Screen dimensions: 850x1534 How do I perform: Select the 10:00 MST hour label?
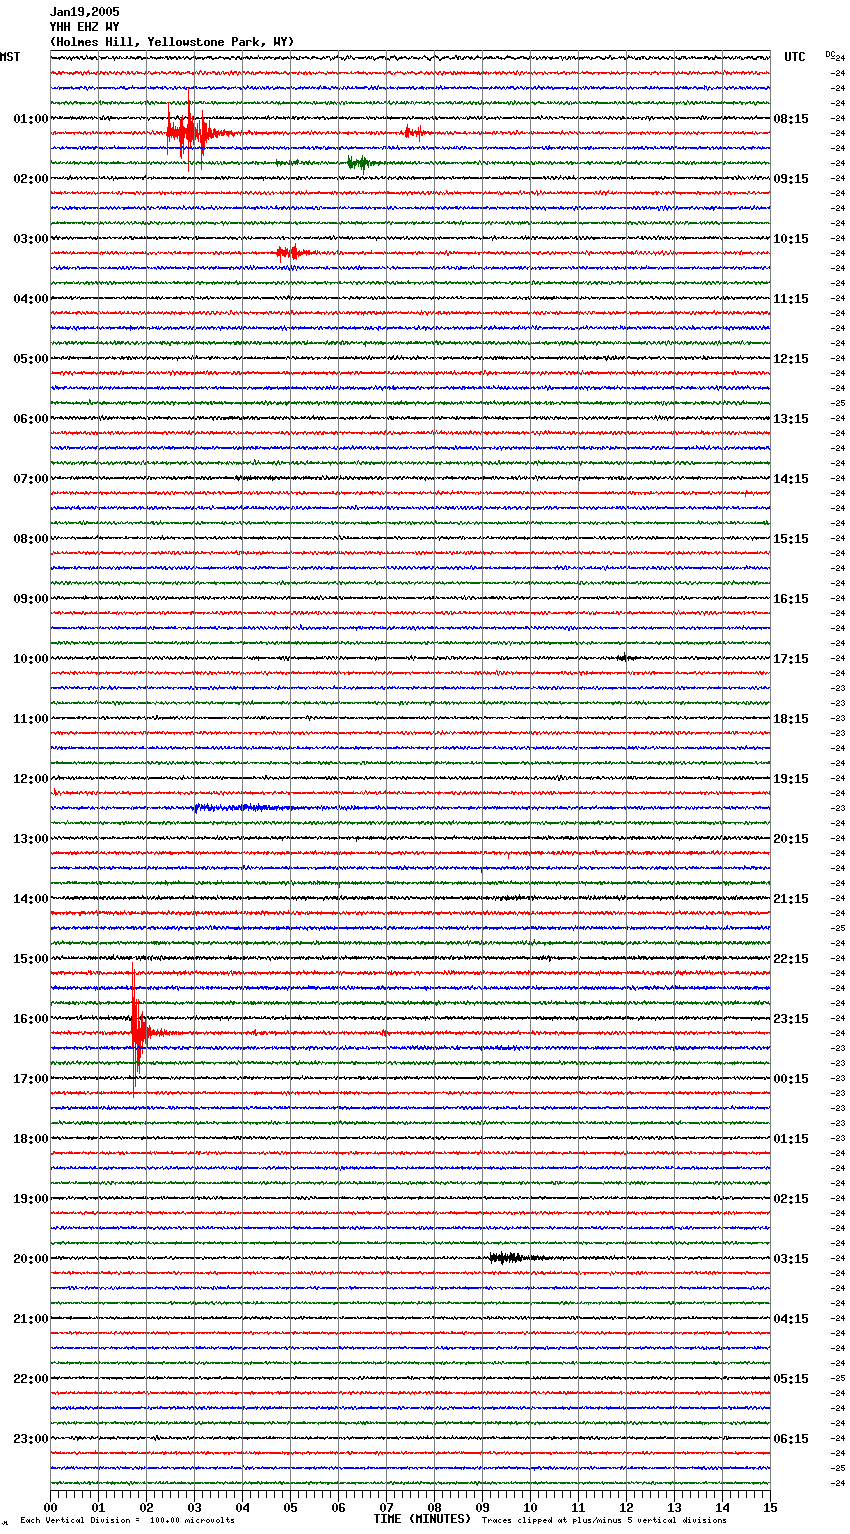pos(31,659)
